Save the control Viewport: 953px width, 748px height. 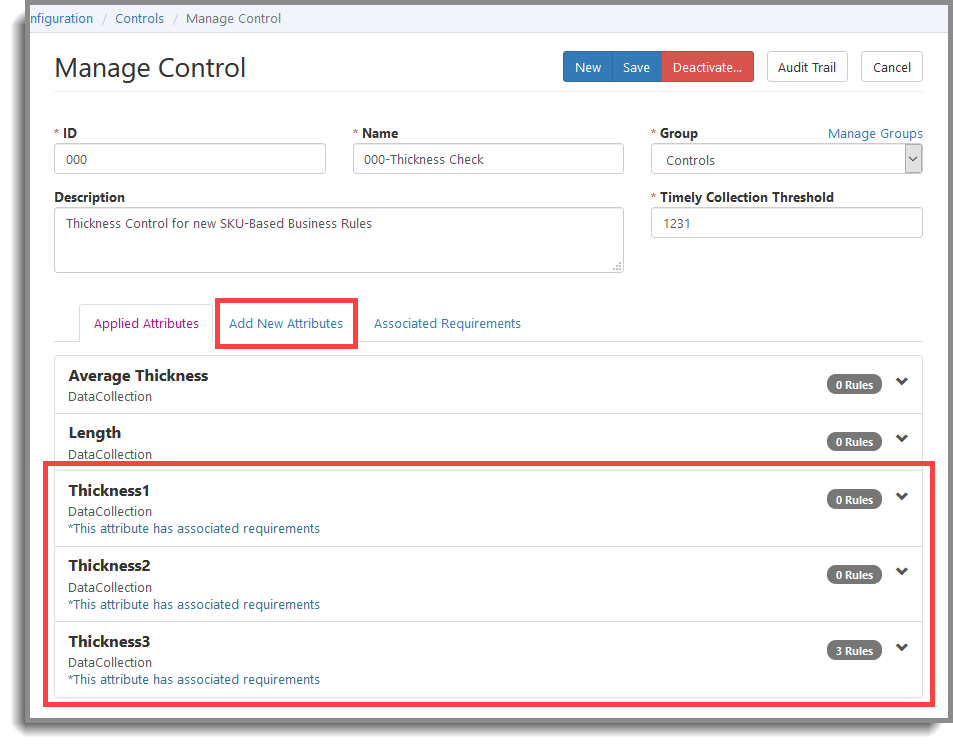636,67
